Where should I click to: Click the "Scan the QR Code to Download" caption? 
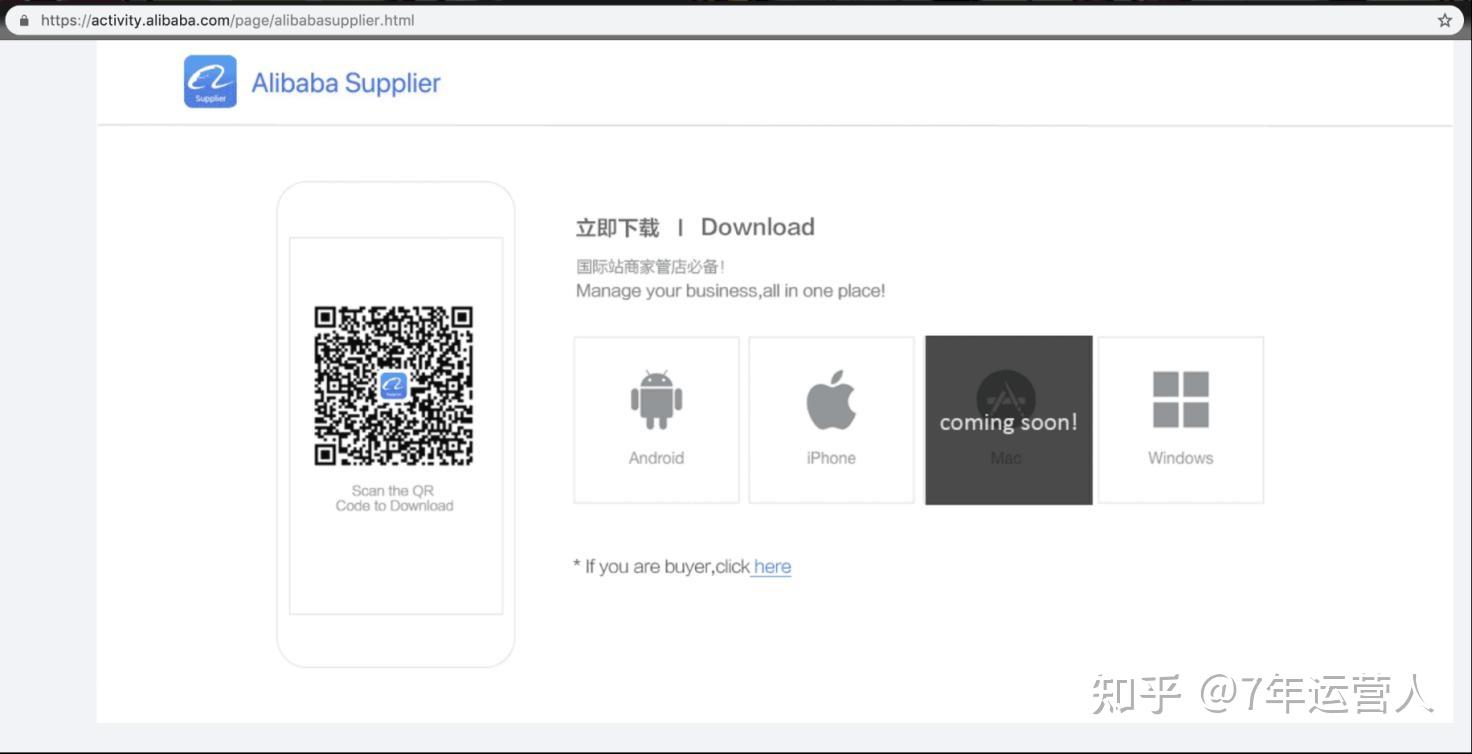395,498
